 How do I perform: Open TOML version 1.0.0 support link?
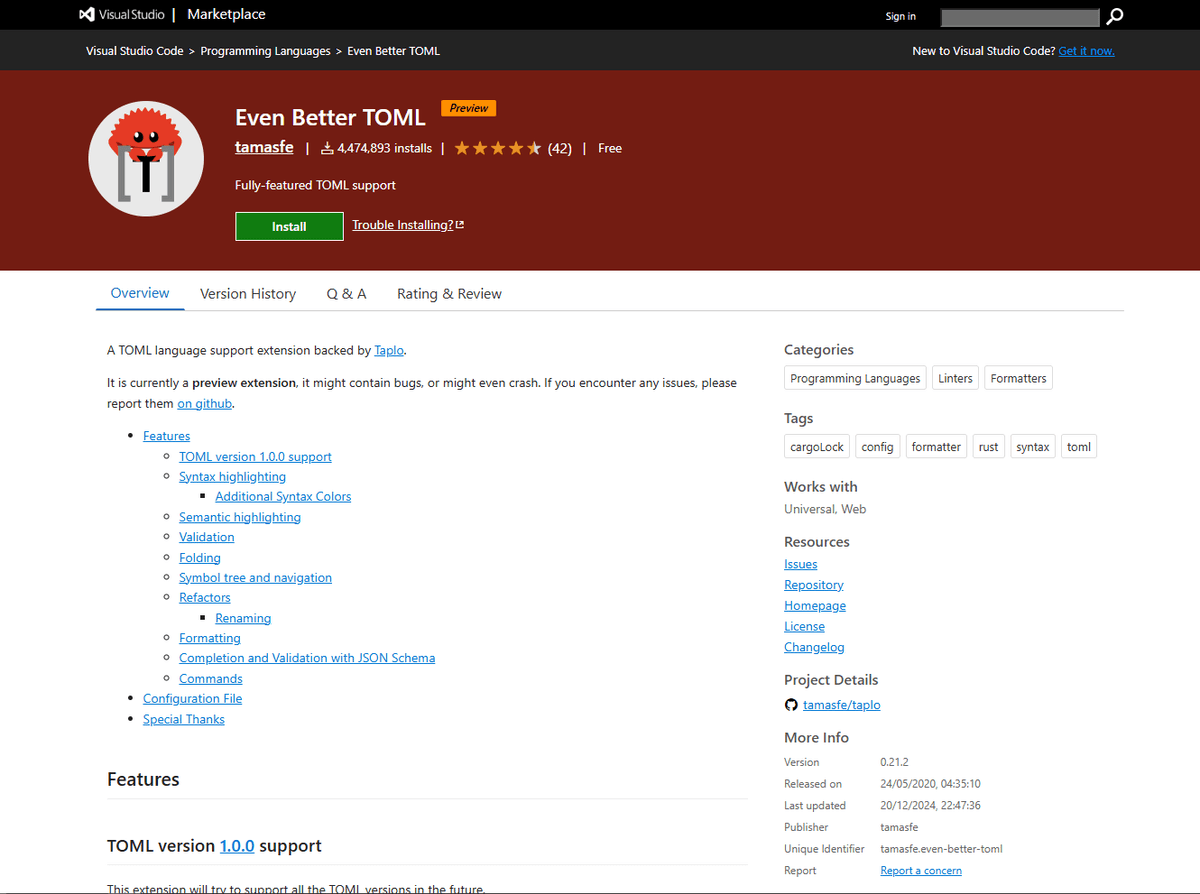(255, 456)
